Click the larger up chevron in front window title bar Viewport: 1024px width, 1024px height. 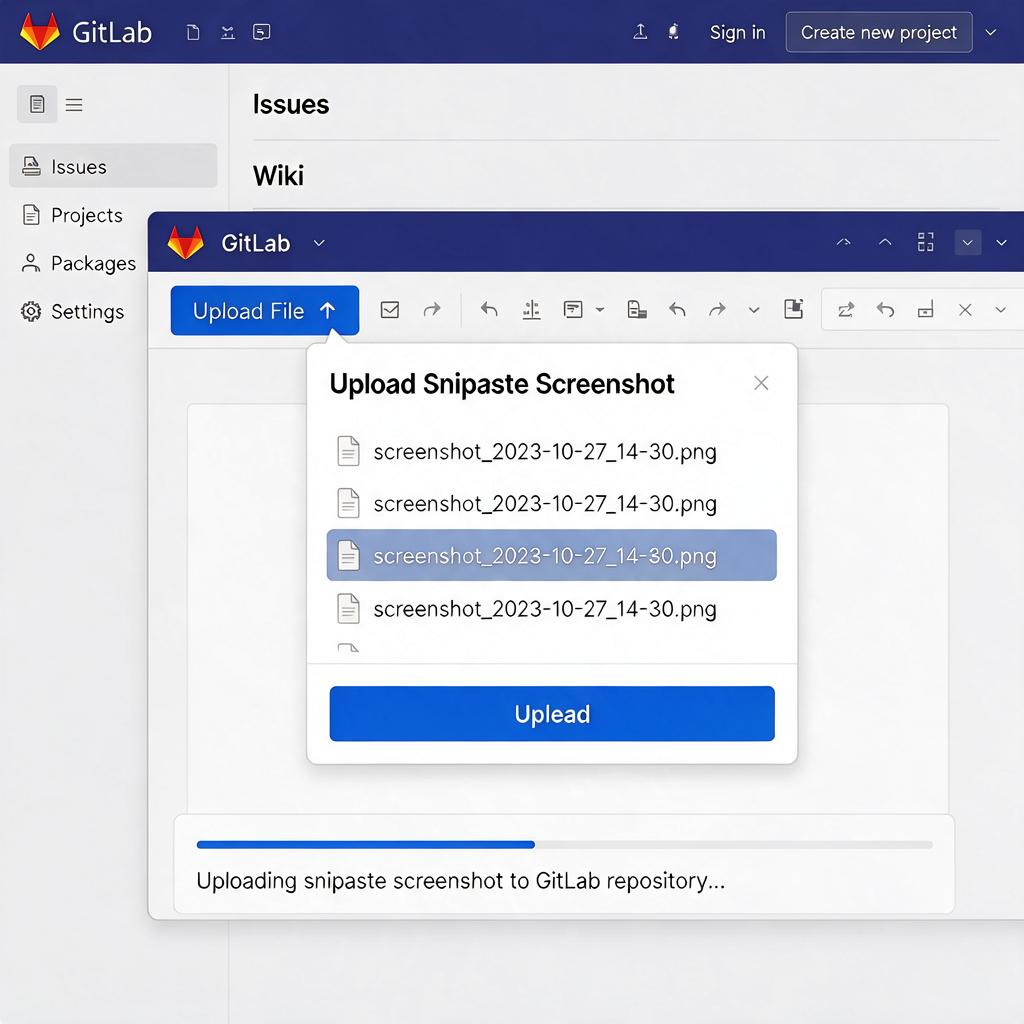pyautogui.click(x=885, y=242)
